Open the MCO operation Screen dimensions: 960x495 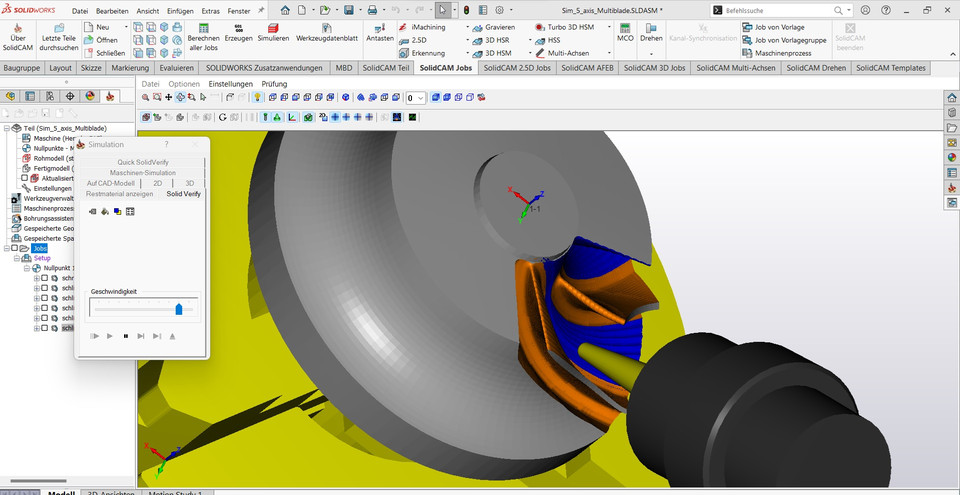[x=625, y=33]
